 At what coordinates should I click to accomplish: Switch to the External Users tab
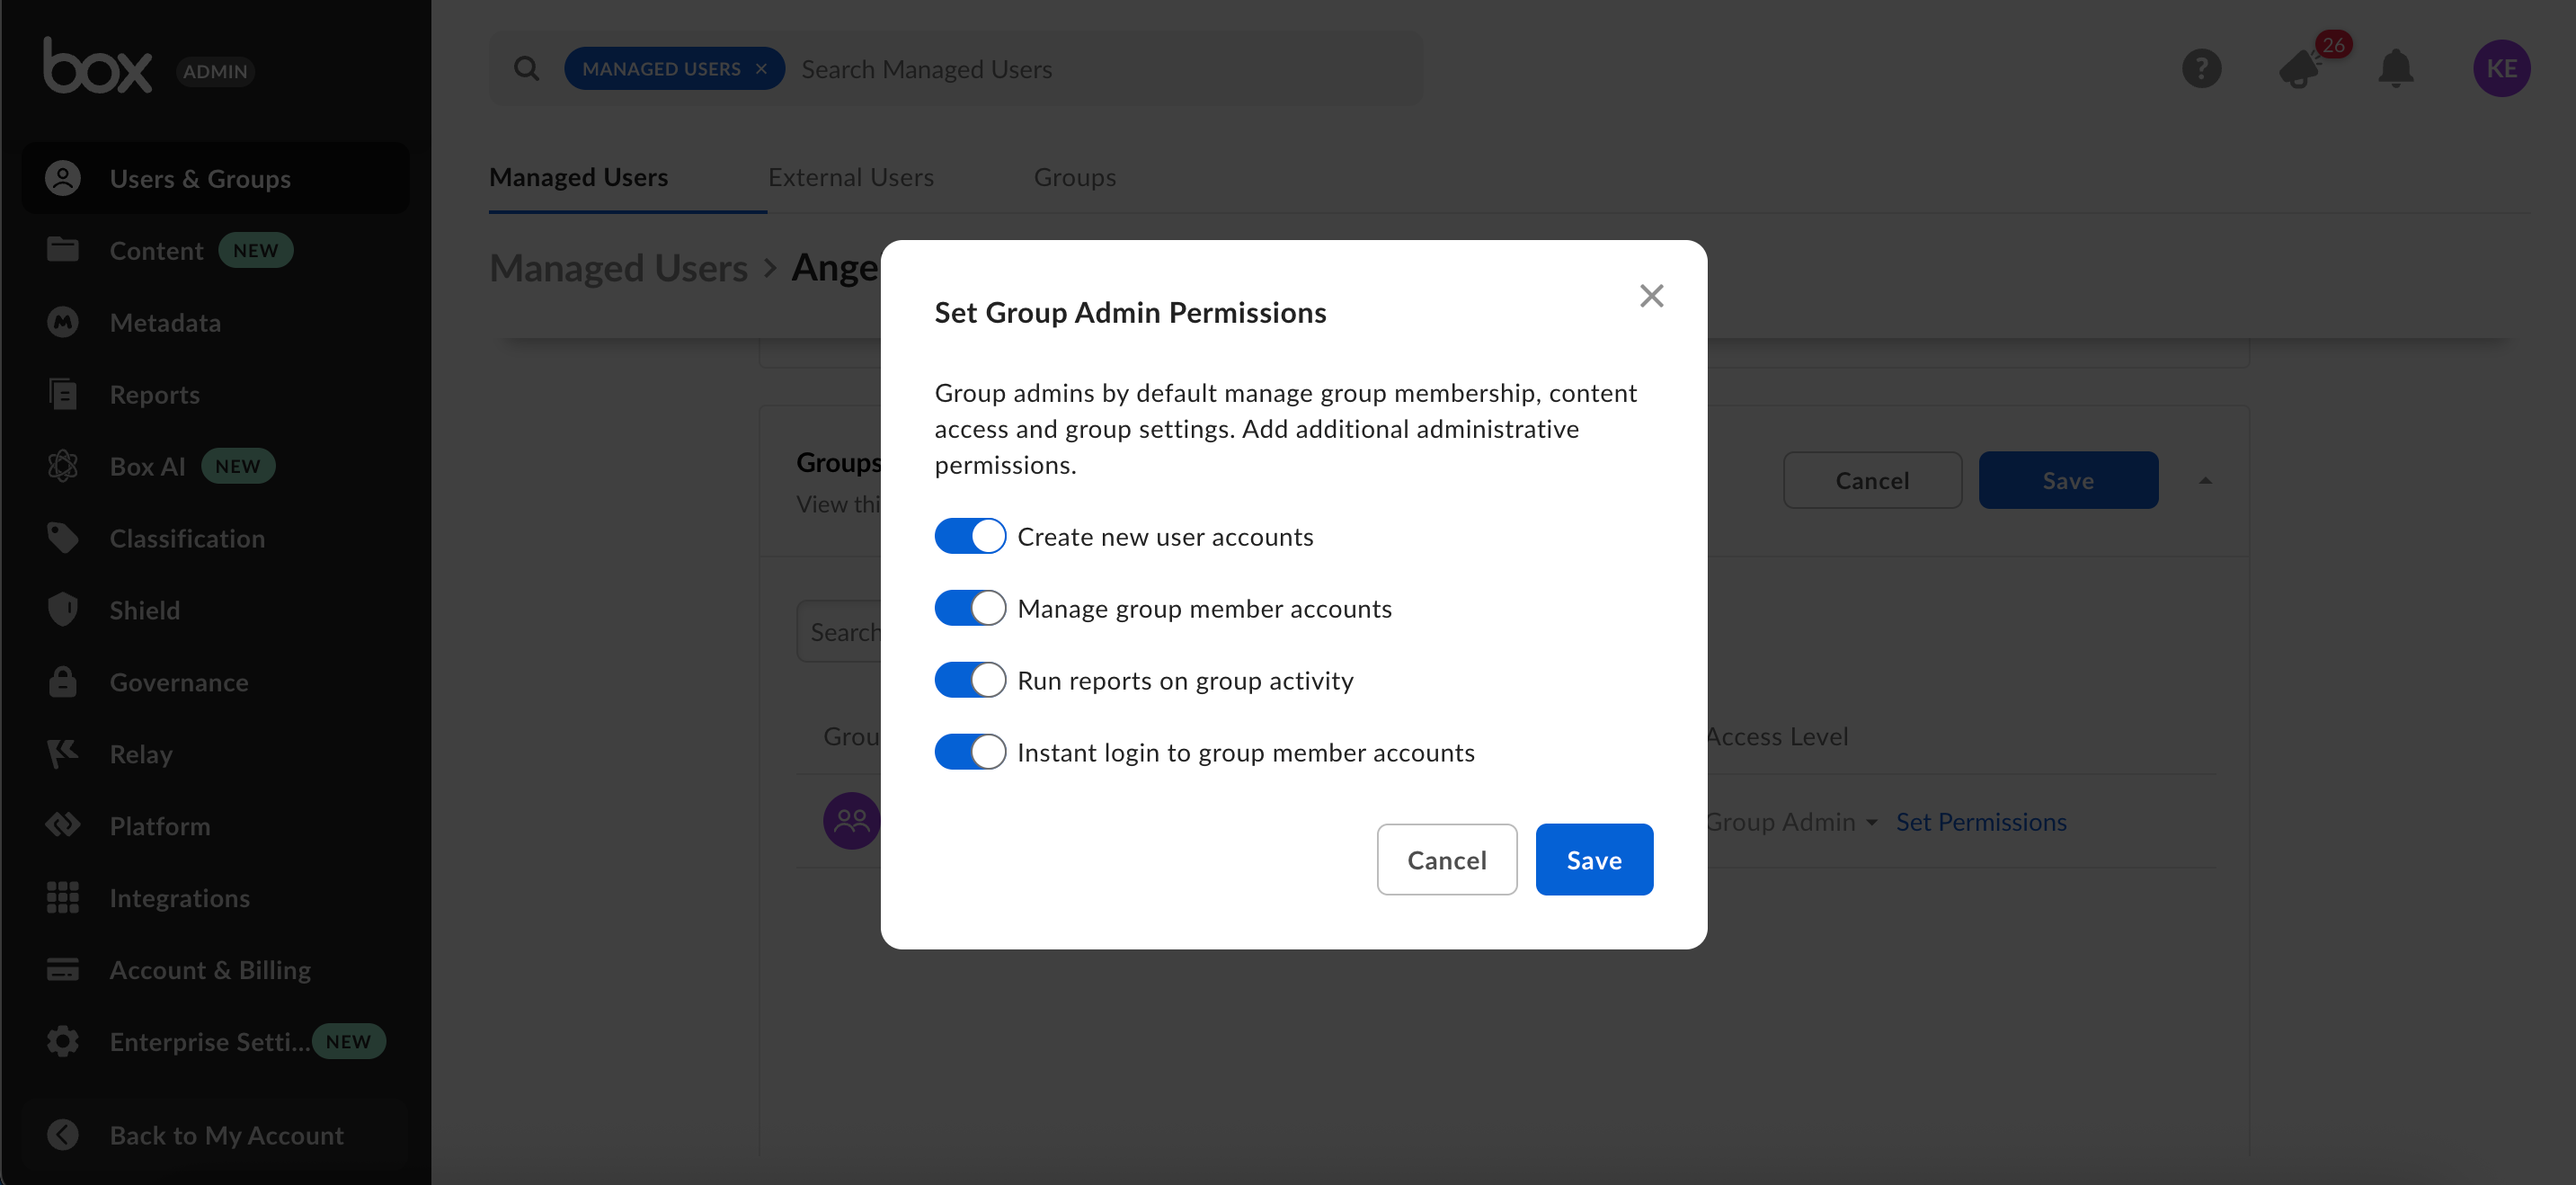850,176
